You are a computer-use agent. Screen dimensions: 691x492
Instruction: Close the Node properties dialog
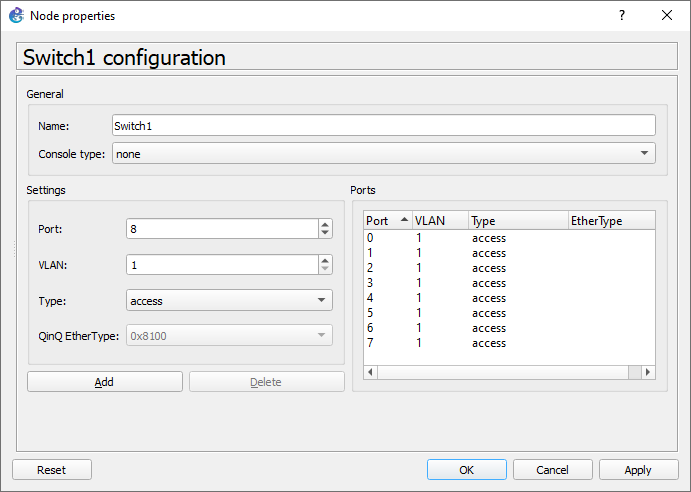click(667, 15)
